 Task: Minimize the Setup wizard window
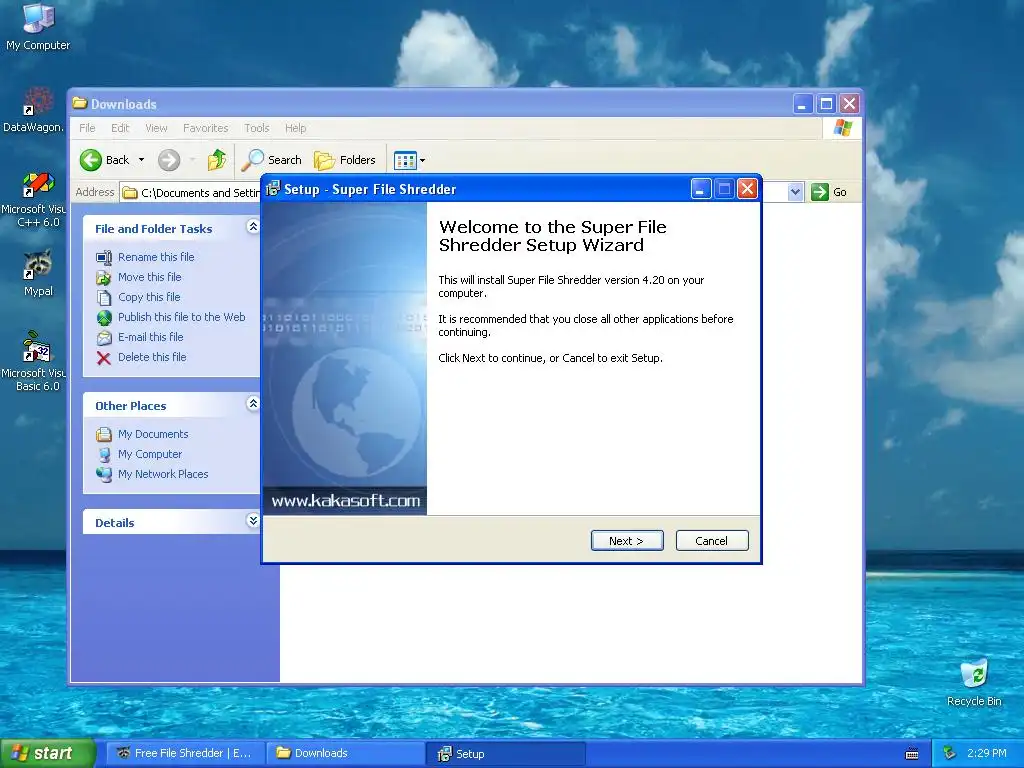point(700,189)
